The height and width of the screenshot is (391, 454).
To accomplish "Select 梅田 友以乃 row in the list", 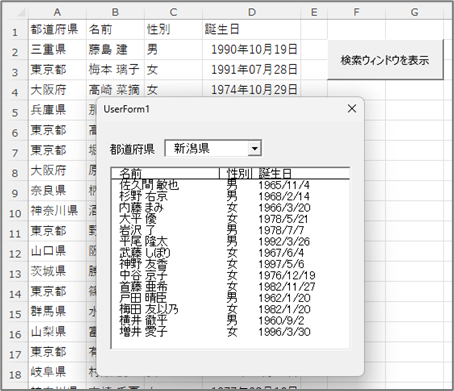I will [x=230, y=309].
